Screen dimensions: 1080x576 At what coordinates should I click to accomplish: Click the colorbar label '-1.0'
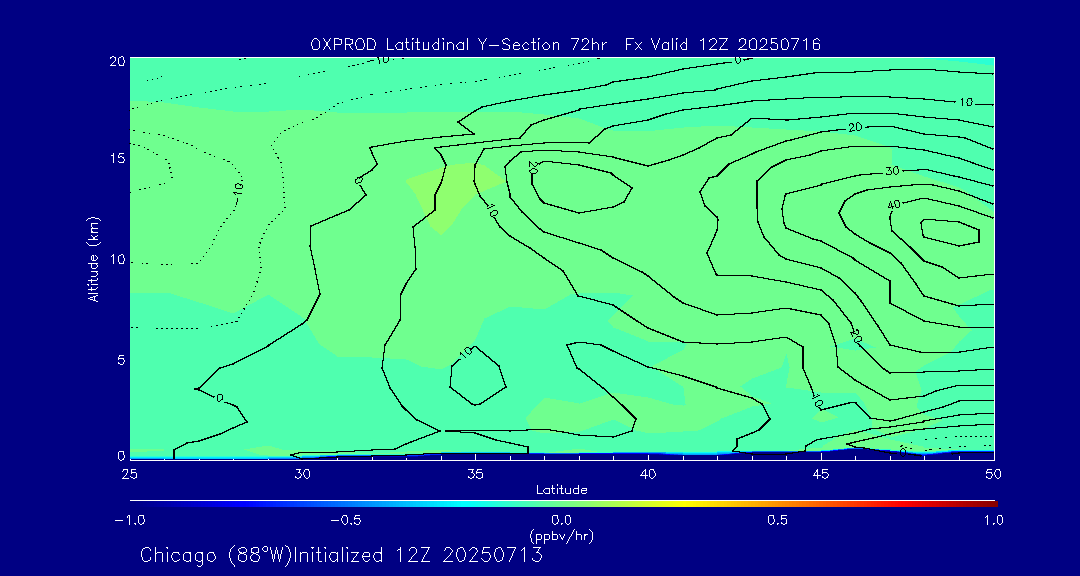coord(129,520)
